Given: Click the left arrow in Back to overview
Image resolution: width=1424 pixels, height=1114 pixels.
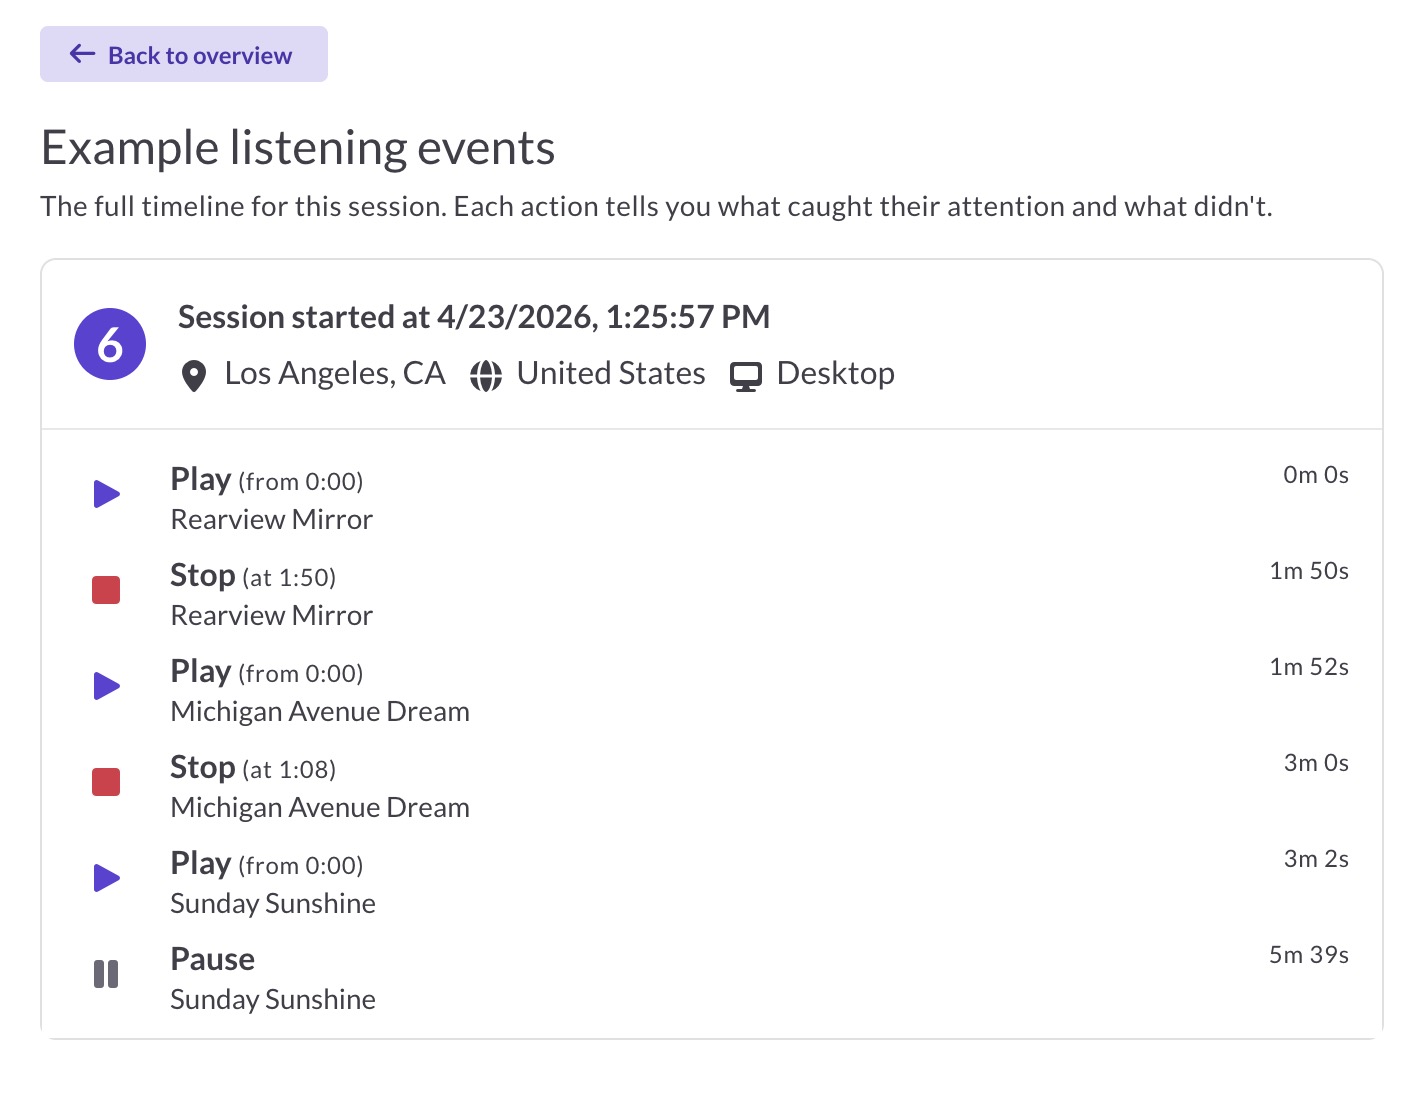Looking at the screenshot, I should pyautogui.click(x=82, y=54).
